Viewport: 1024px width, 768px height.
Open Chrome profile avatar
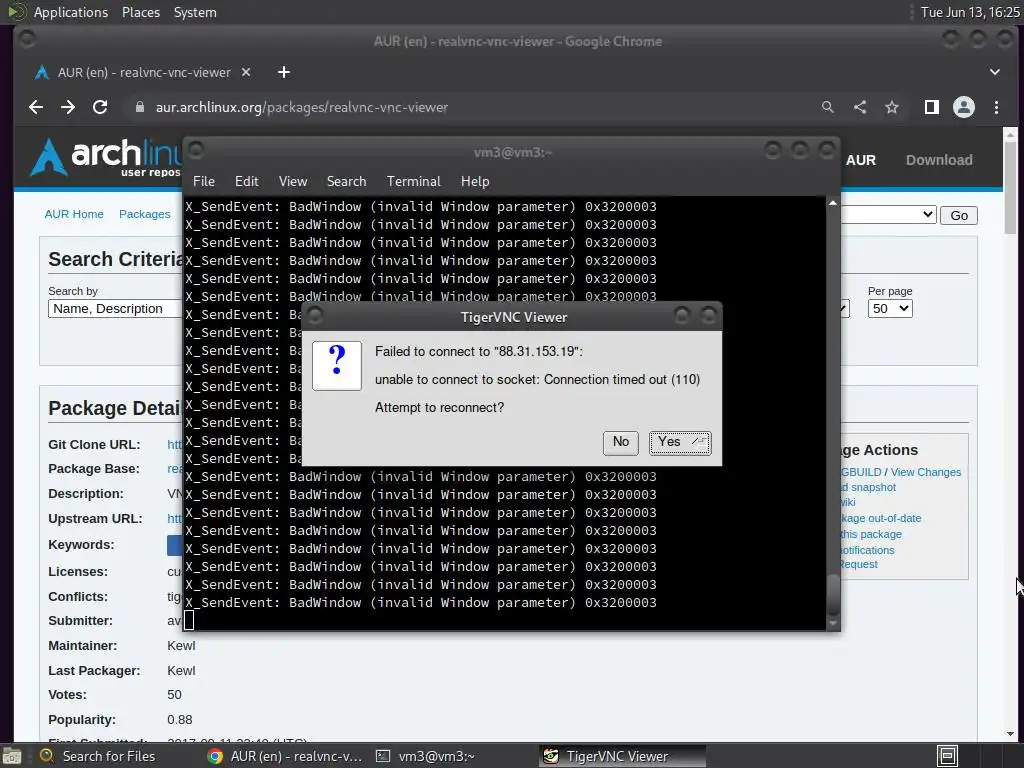pos(964,107)
